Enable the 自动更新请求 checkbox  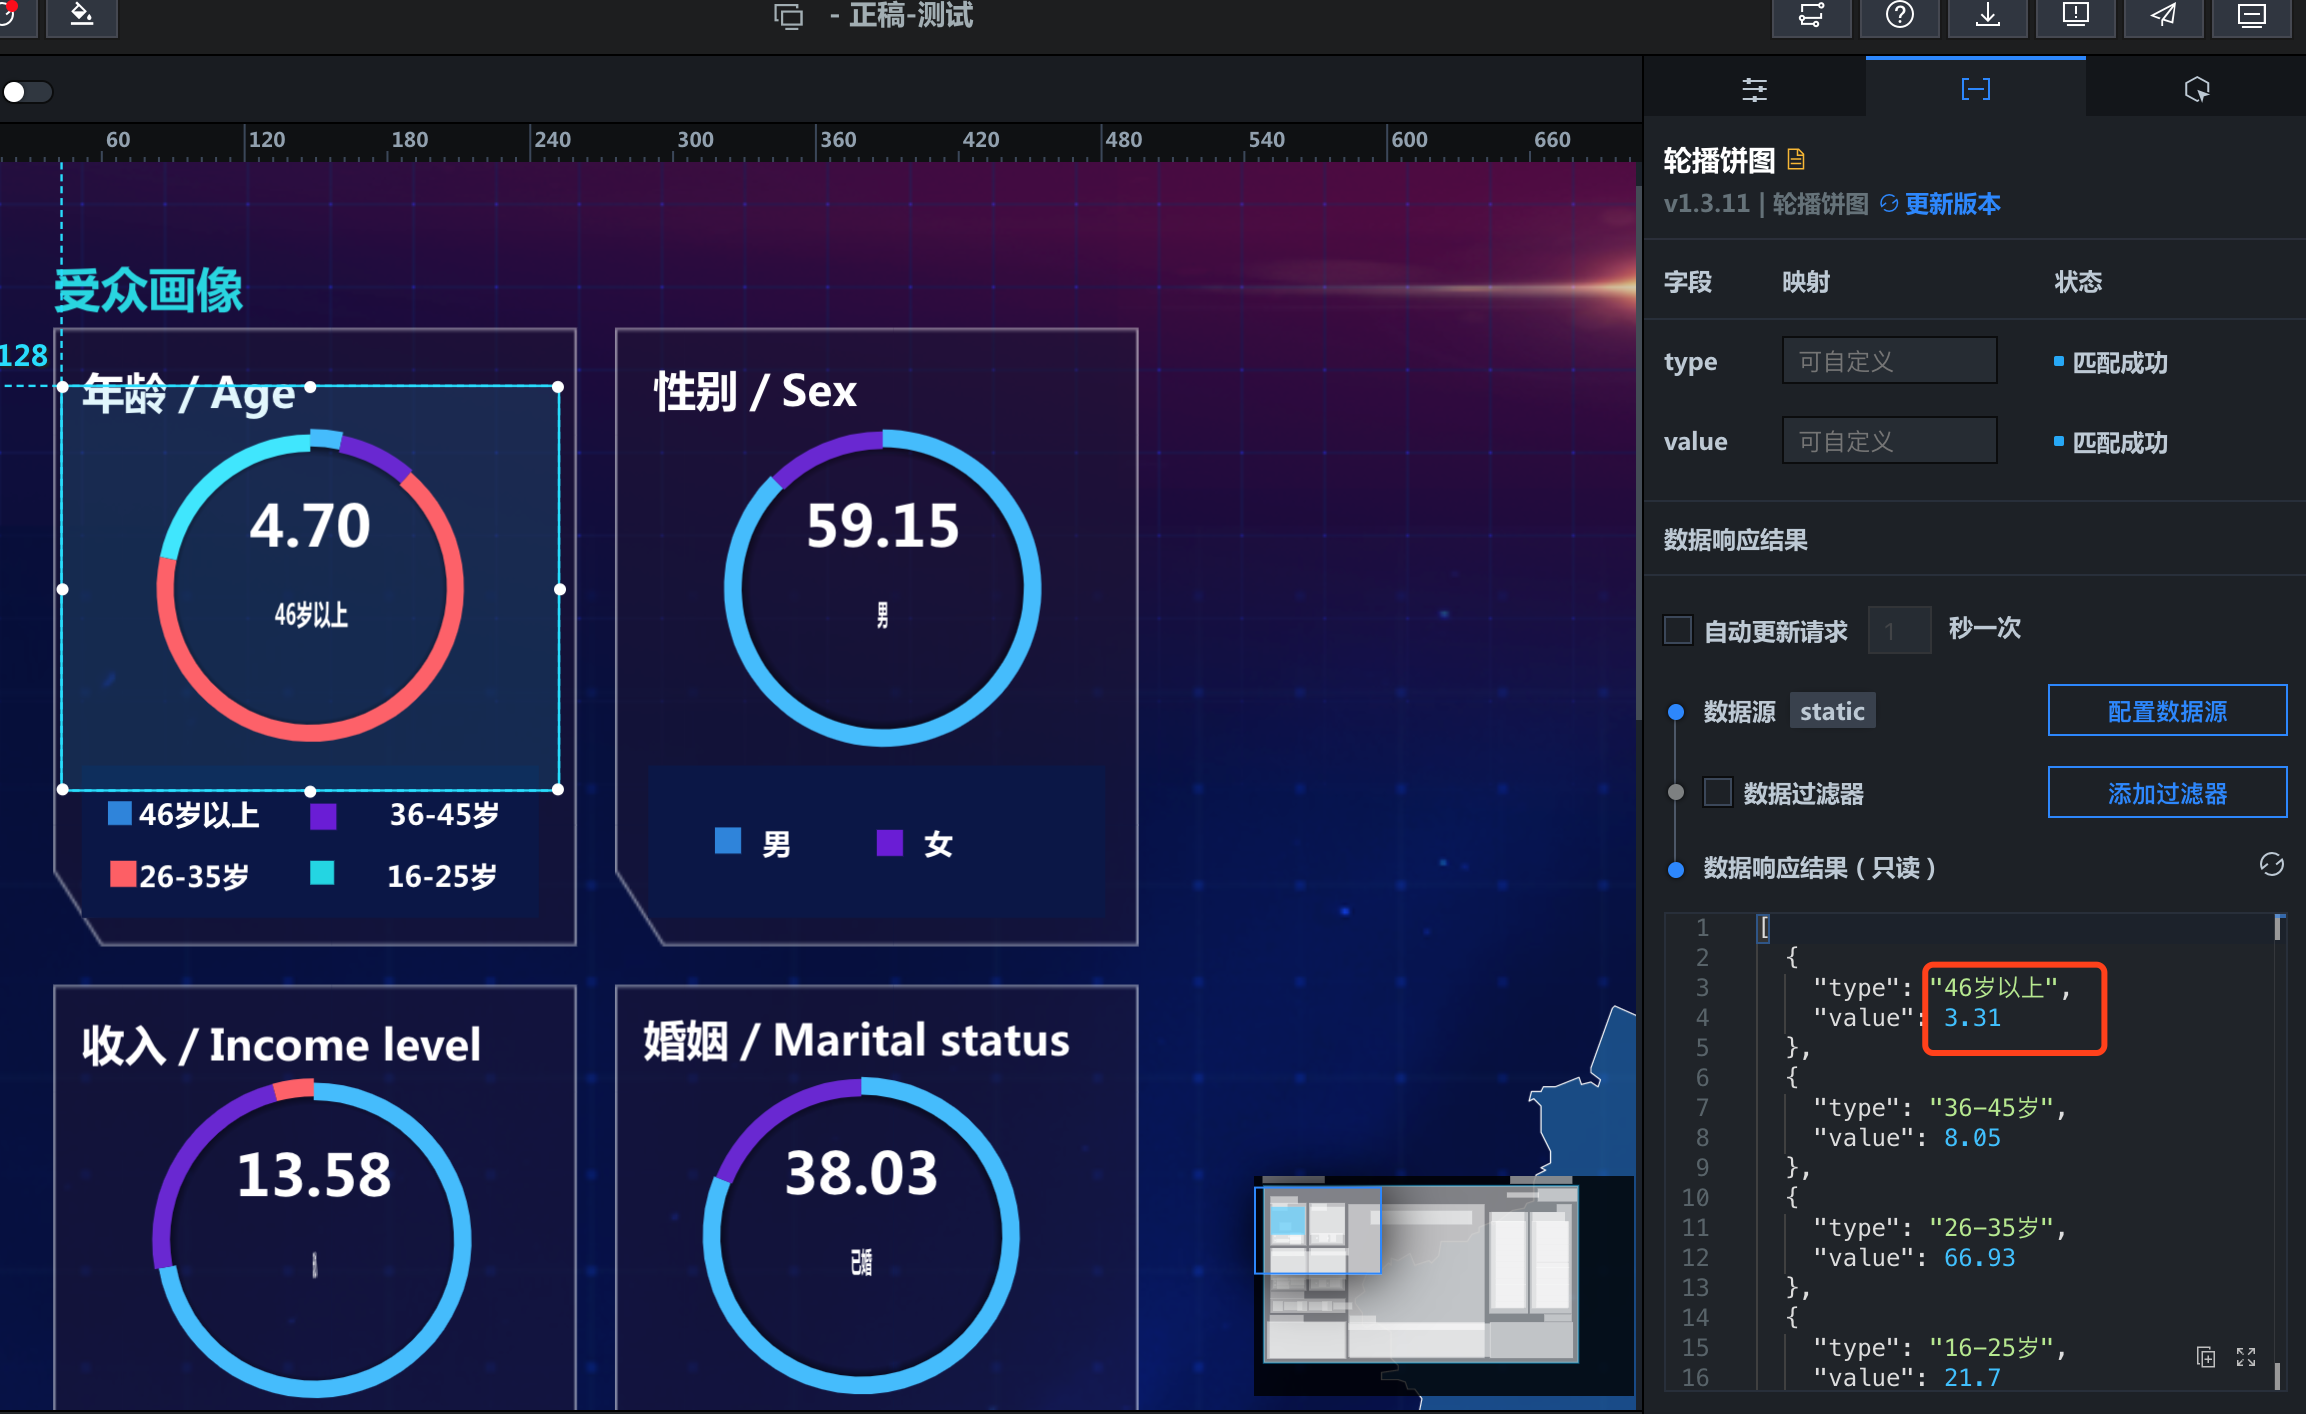(1678, 630)
